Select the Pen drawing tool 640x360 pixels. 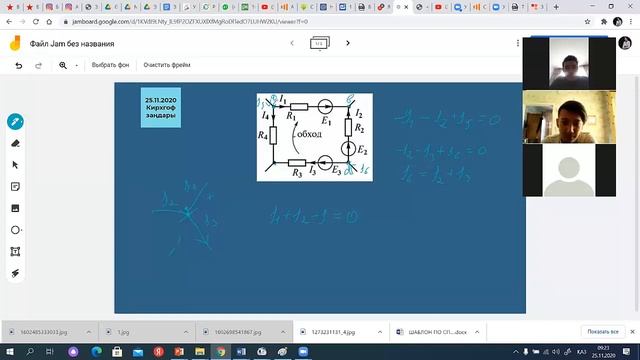(x=15, y=122)
